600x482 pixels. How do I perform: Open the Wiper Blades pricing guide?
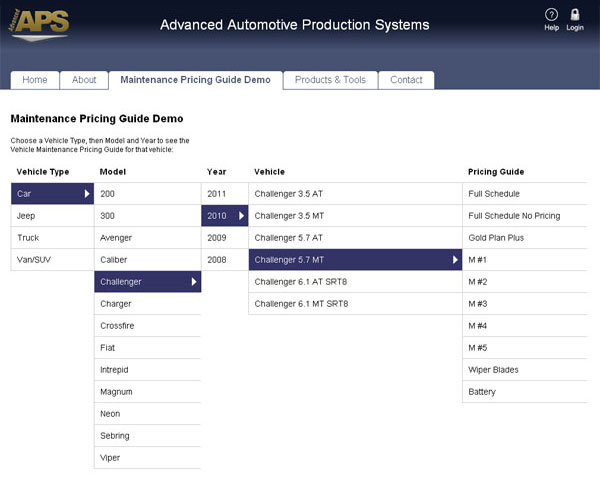(525, 370)
